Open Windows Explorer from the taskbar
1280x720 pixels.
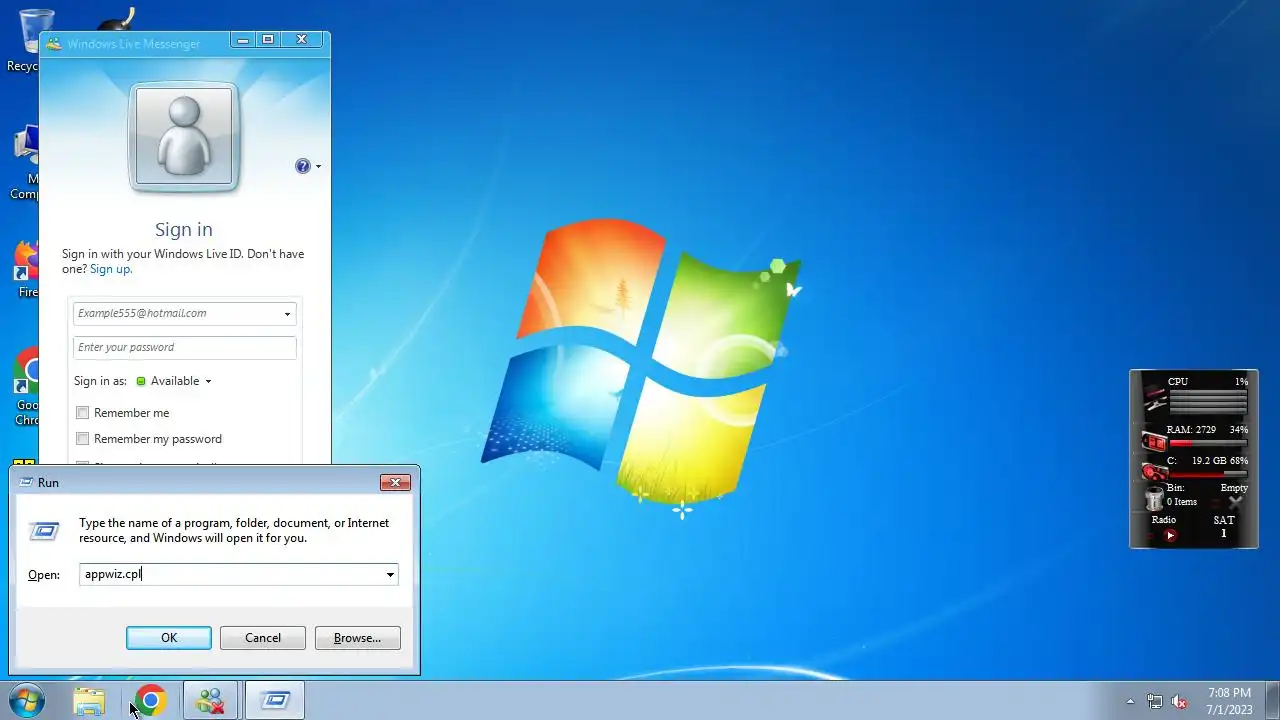(89, 701)
